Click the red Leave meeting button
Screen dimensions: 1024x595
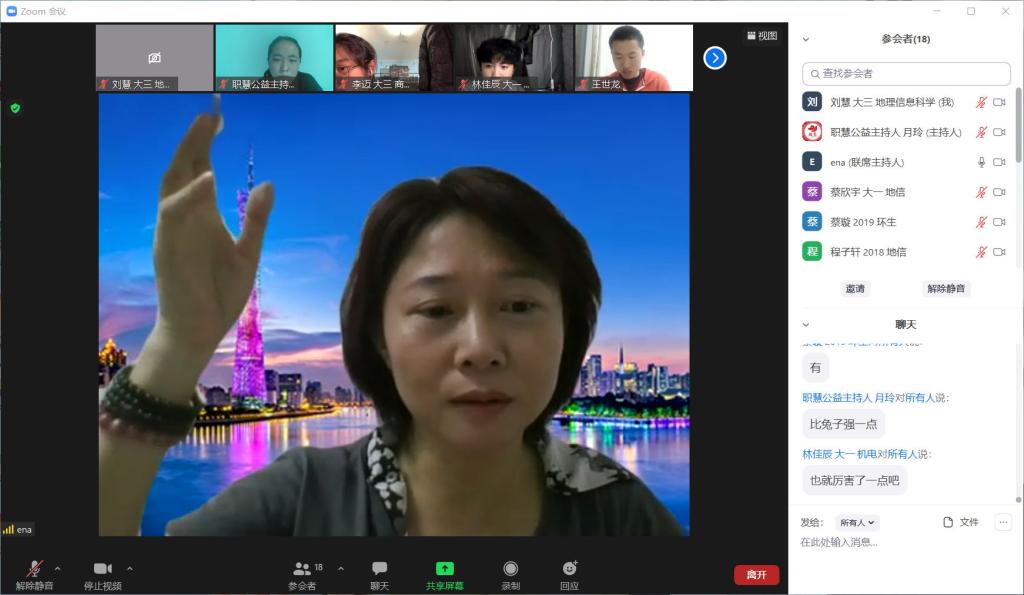tap(756, 575)
